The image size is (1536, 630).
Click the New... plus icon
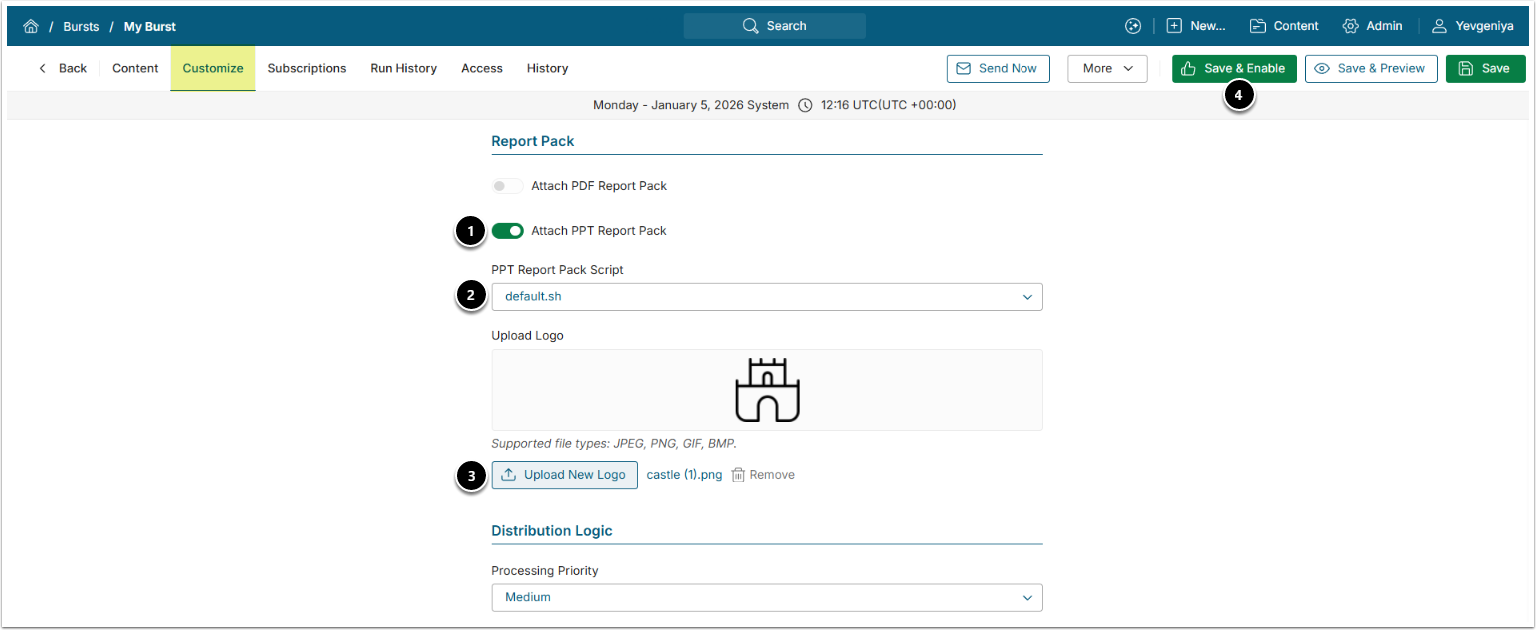[1174, 26]
